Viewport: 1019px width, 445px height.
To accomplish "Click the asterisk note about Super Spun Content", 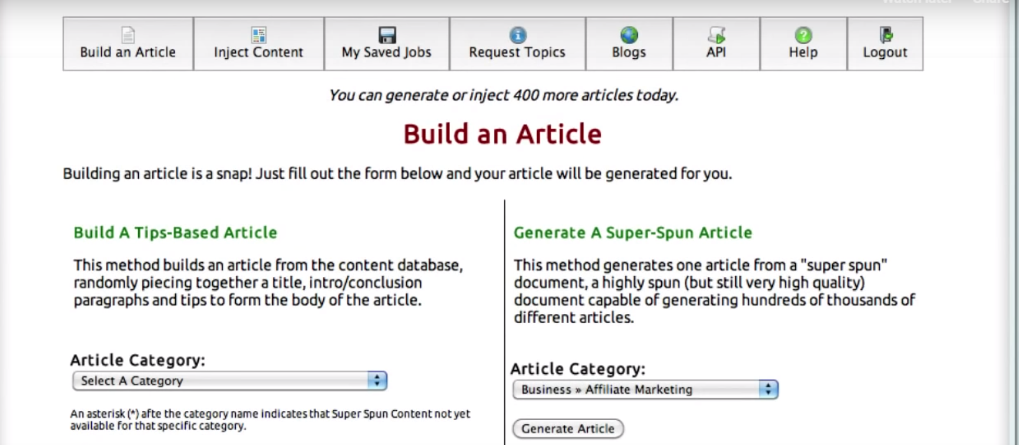I will [270, 420].
